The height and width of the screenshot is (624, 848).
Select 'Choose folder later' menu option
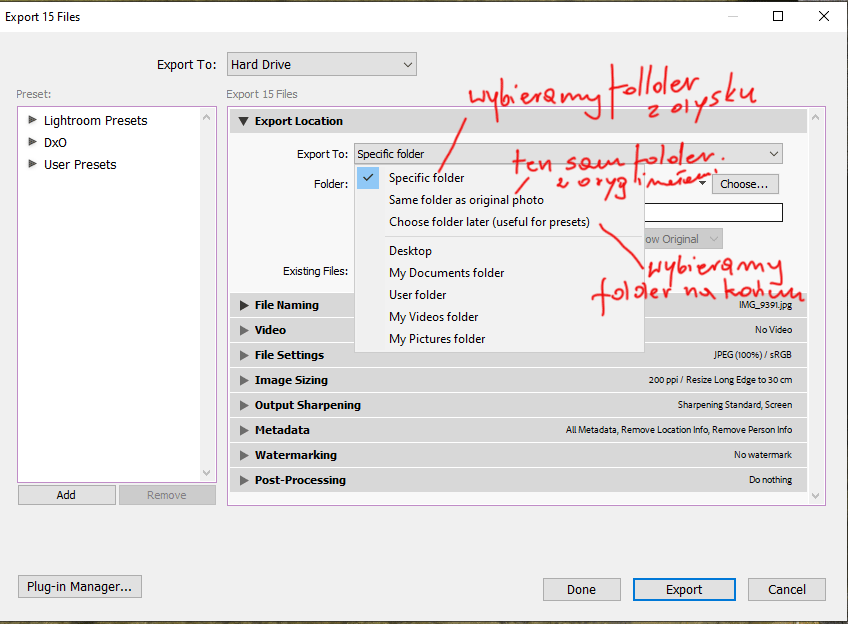(x=489, y=222)
